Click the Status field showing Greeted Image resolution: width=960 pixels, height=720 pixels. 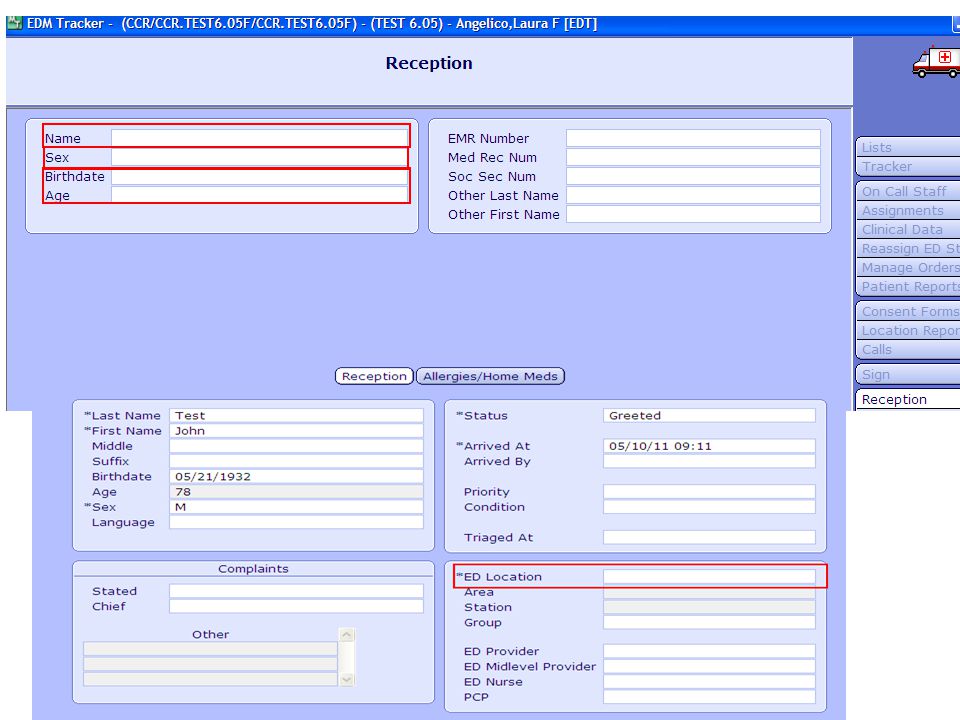point(710,416)
